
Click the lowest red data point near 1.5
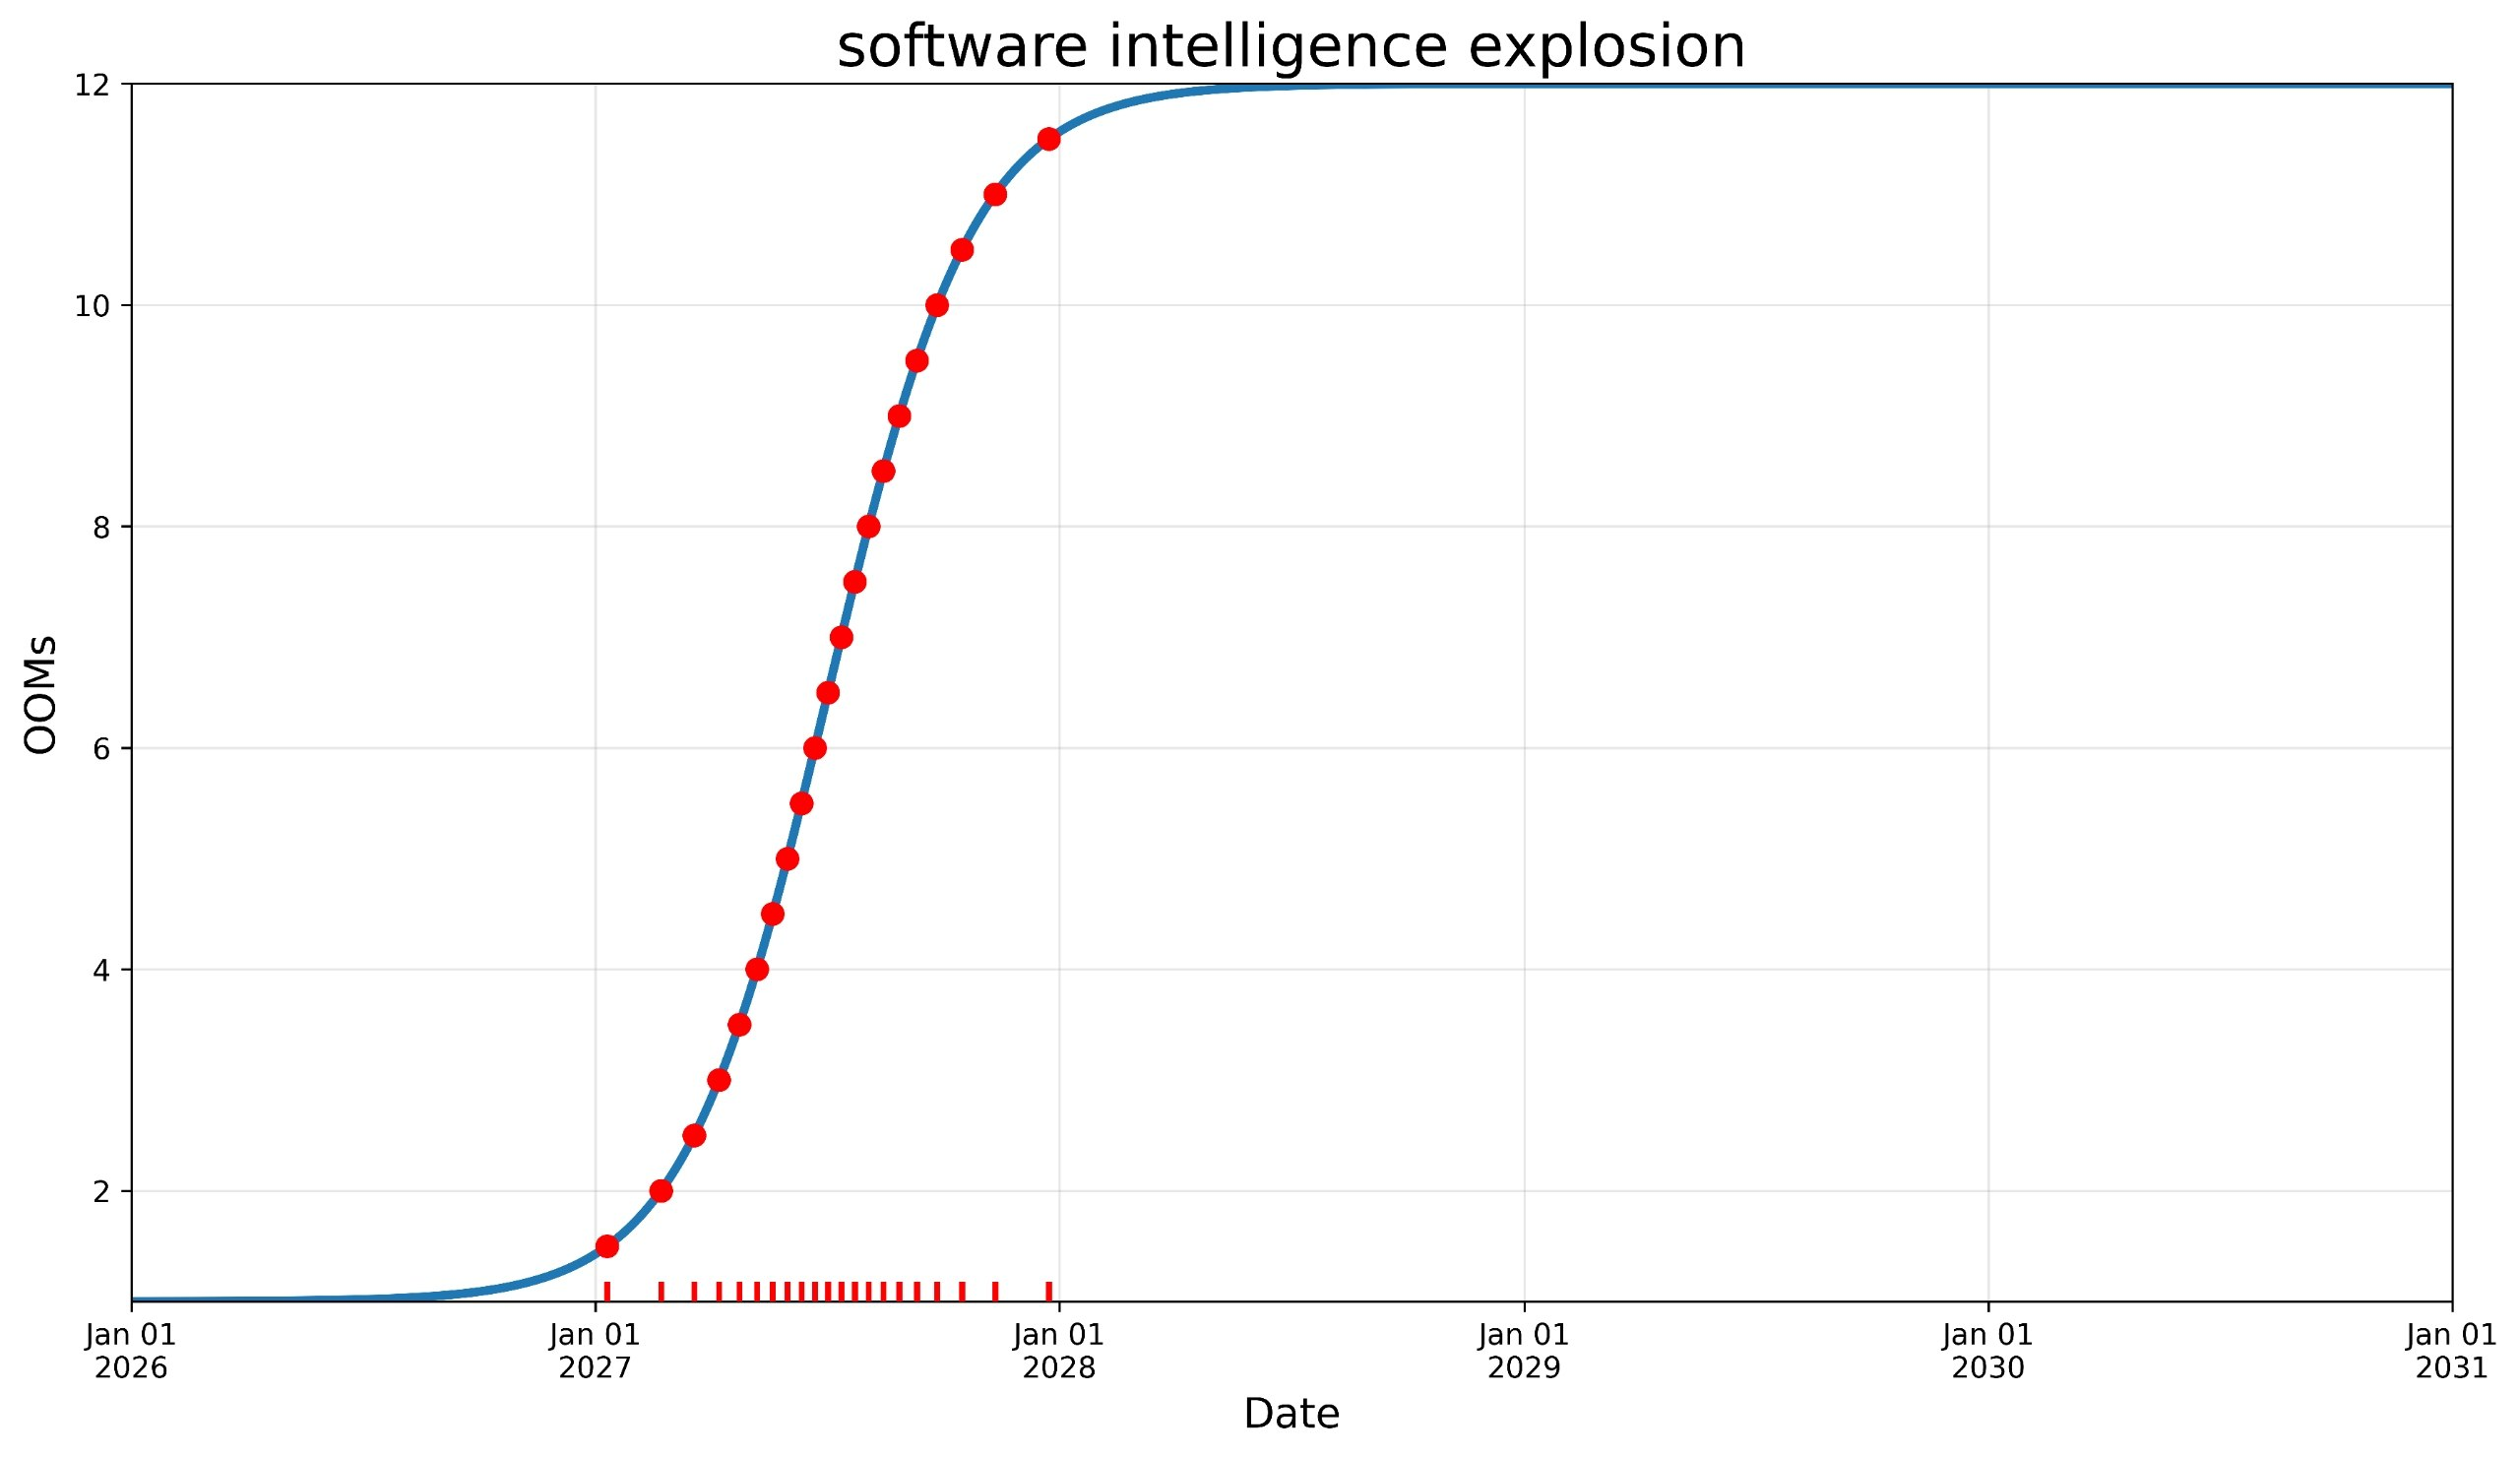[607, 1246]
